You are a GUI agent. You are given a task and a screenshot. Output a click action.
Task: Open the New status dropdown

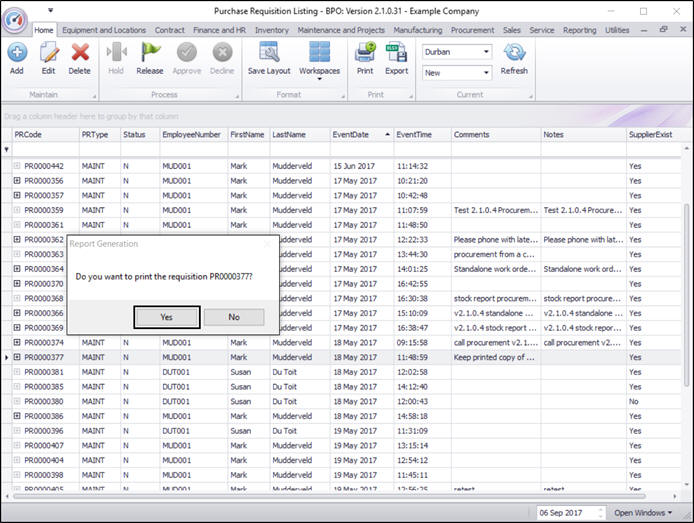[486, 73]
